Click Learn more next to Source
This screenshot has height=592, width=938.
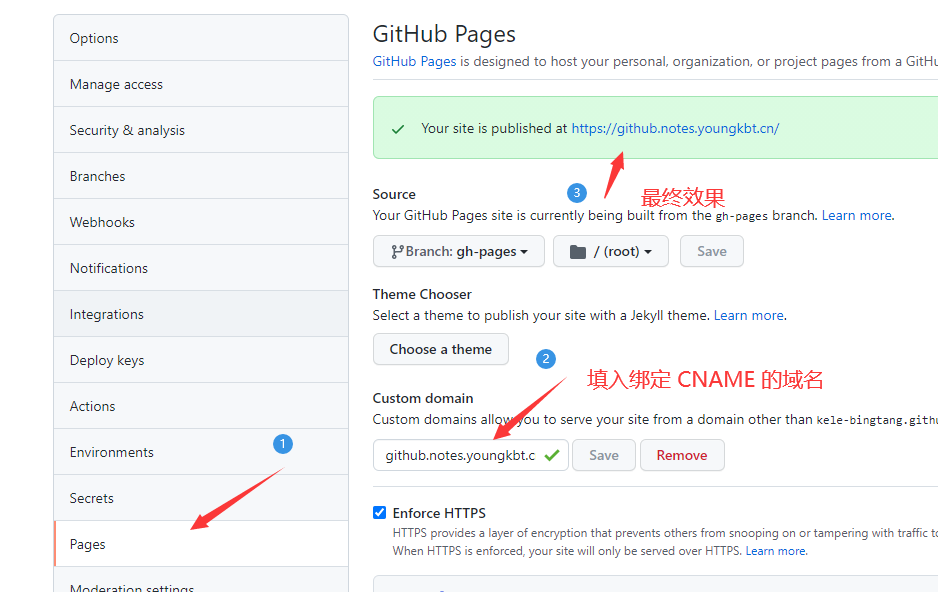click(856, 216)
